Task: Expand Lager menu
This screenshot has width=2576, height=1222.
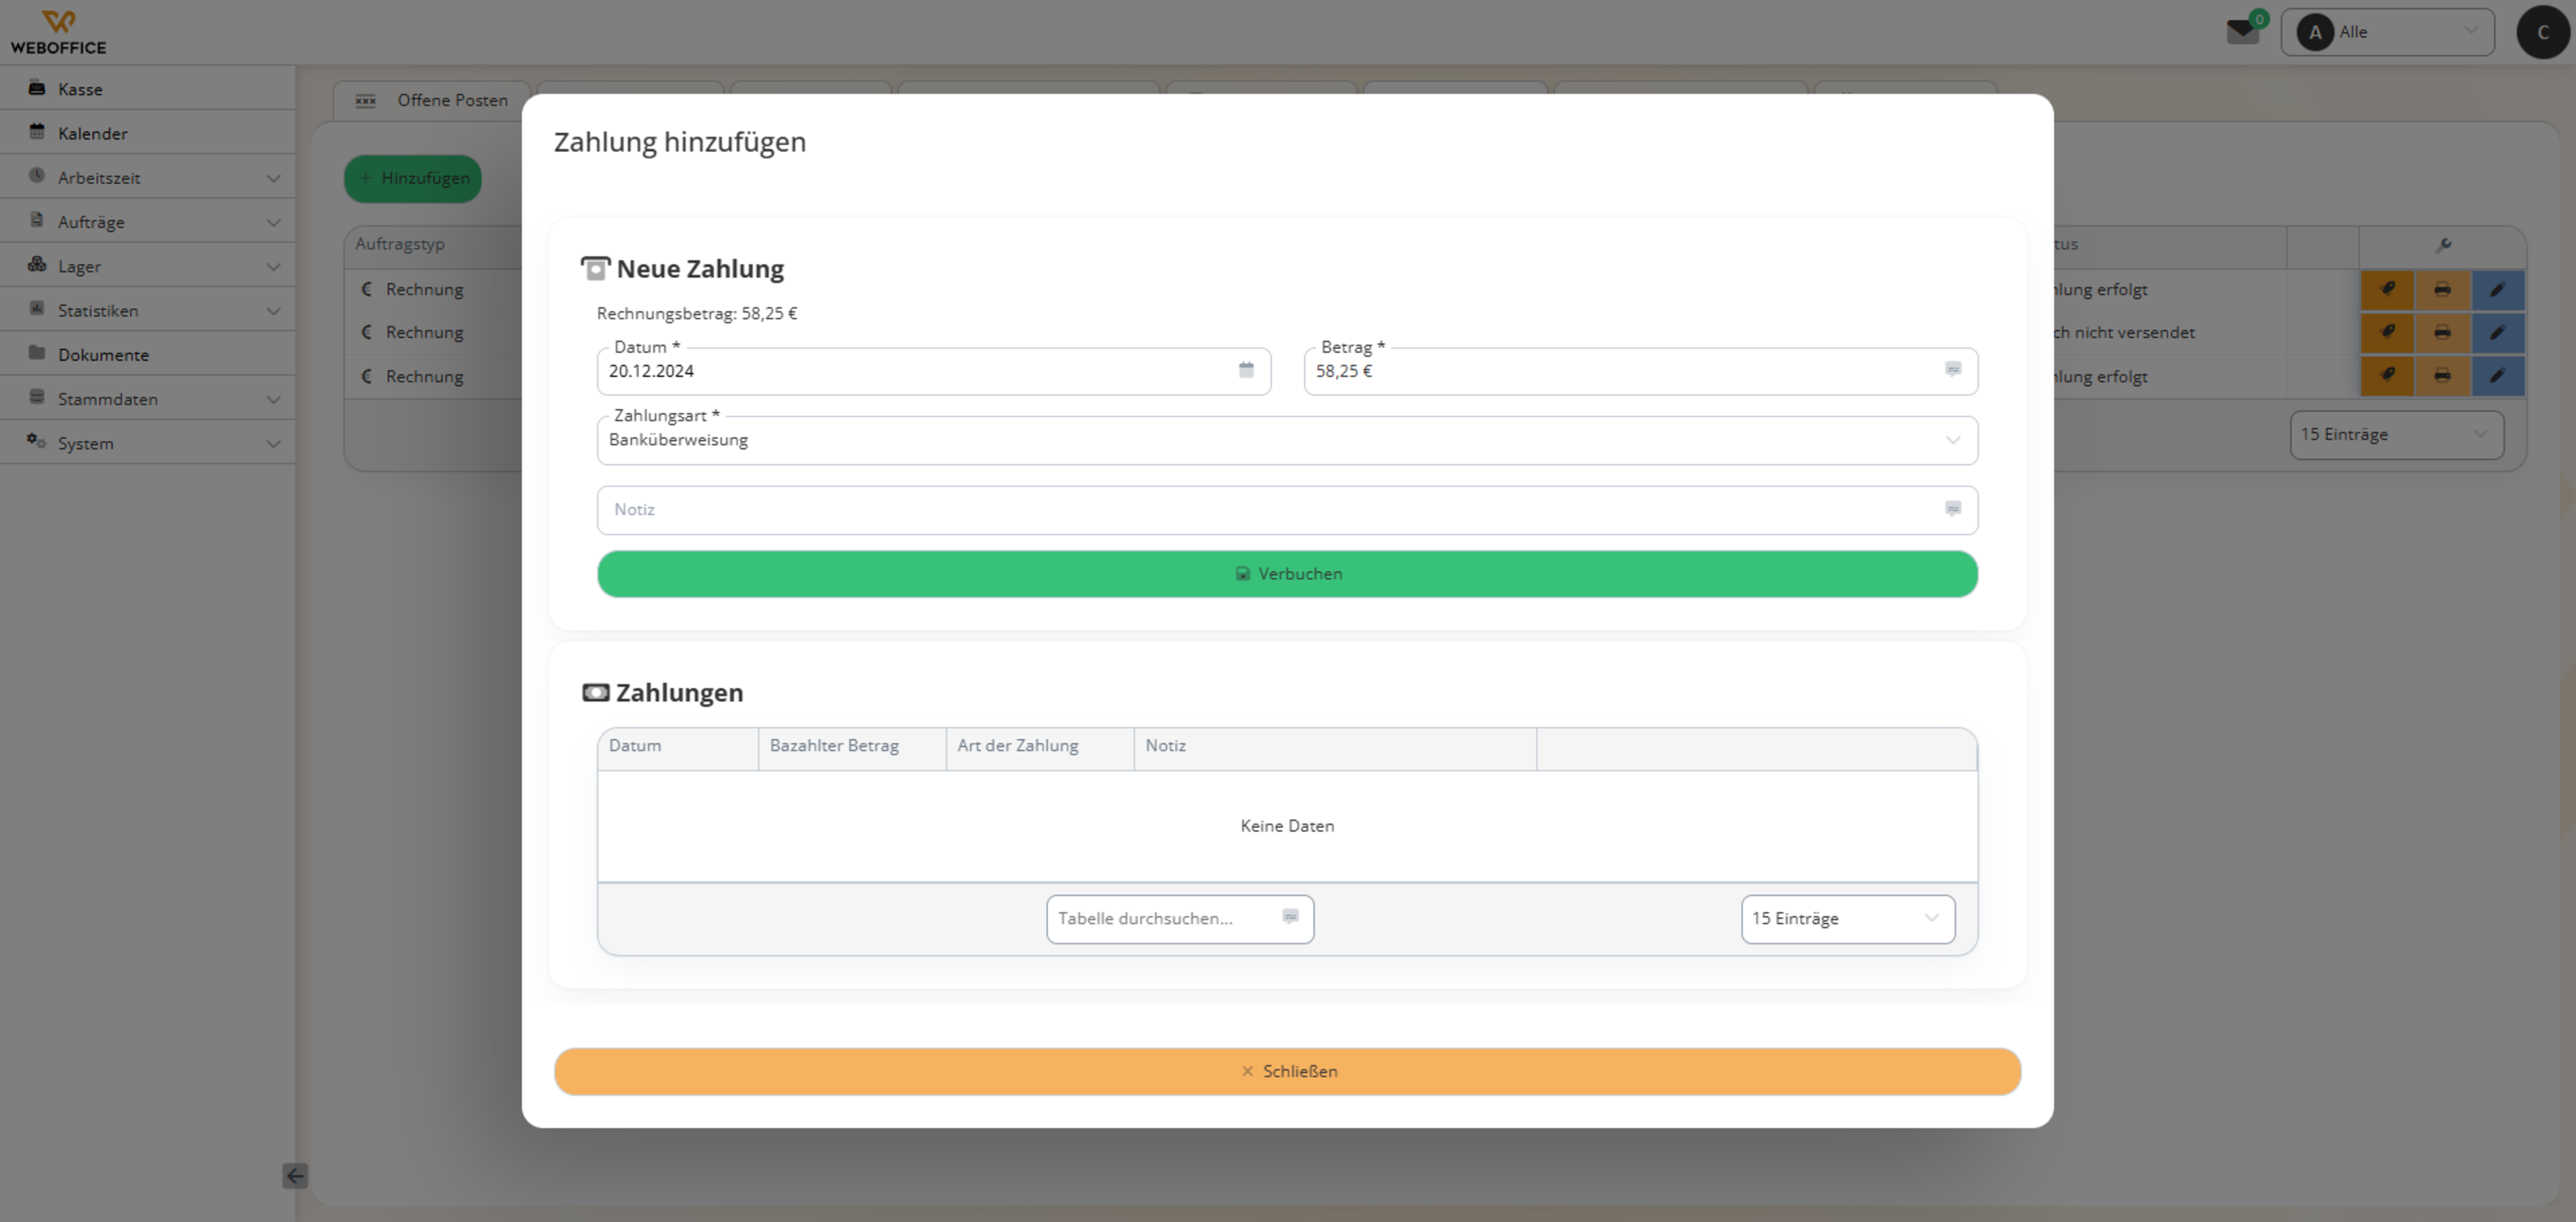Action: 147,266
